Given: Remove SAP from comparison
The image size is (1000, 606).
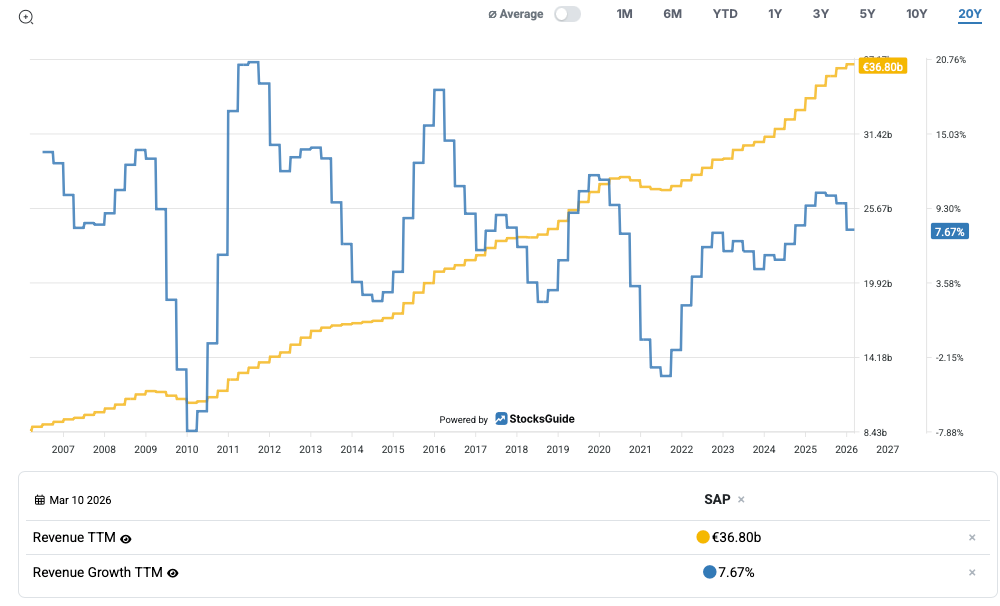Looking at the screenshot, I should pyautogui.click(x=741, y=499).
